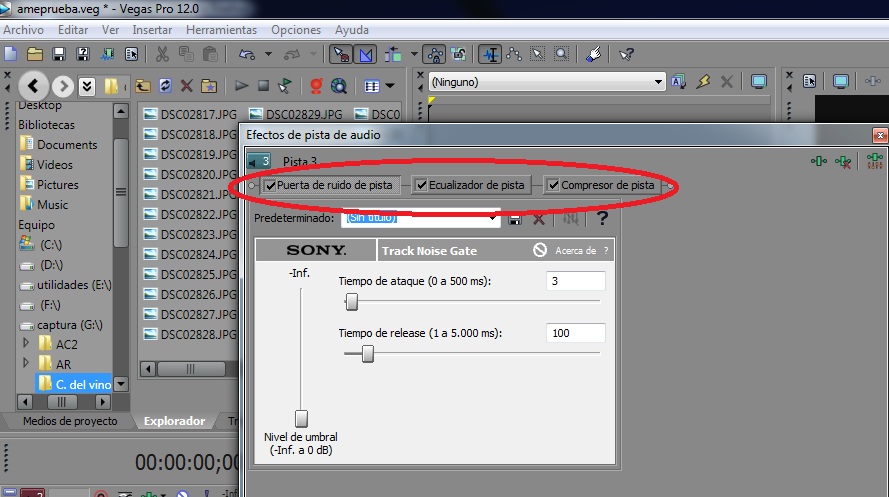Open the Predeterminado preset dropdown
The image size is (889, 497).
tap(492, 218)
